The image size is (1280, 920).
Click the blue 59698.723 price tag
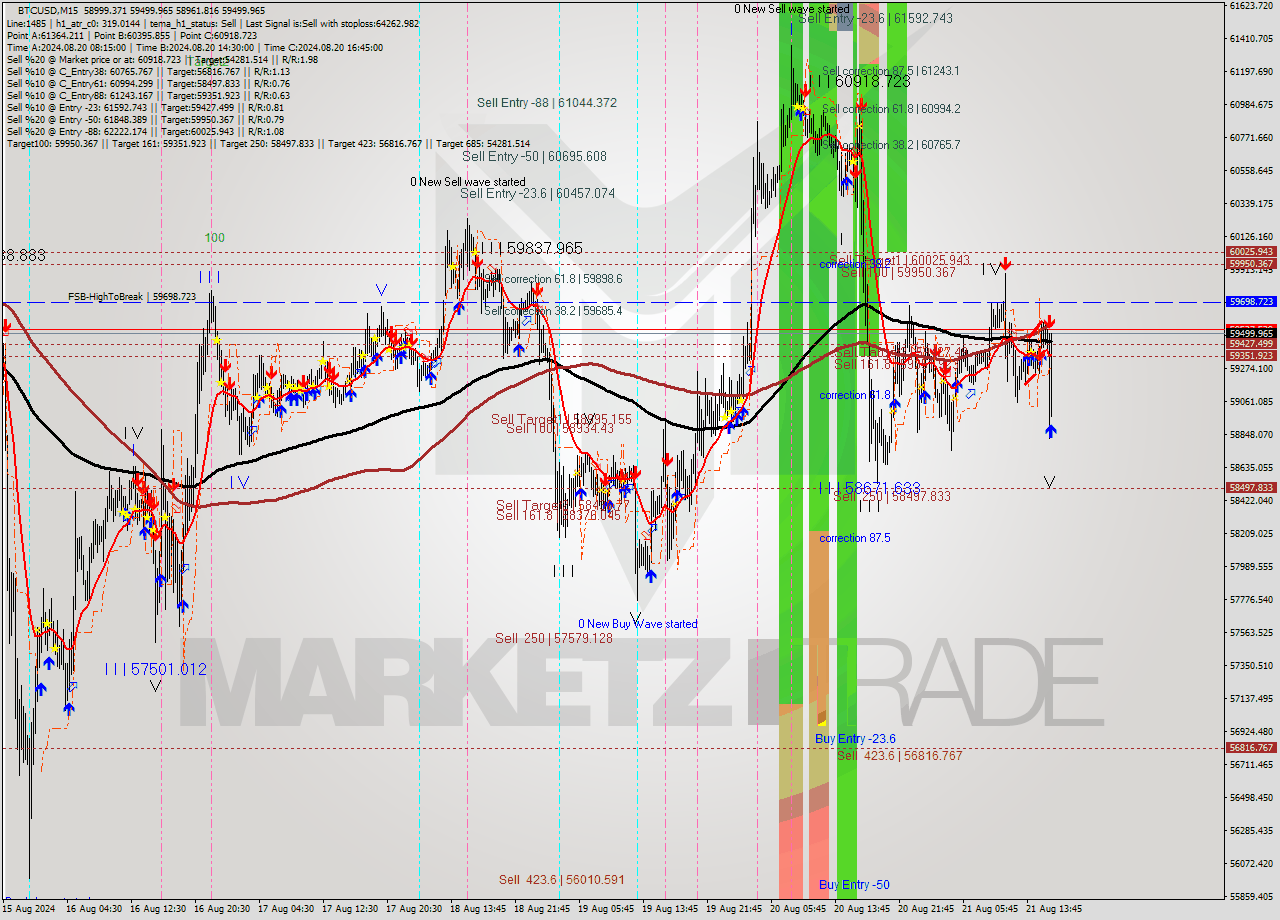pyautogui.click(x=1251, y=301)
